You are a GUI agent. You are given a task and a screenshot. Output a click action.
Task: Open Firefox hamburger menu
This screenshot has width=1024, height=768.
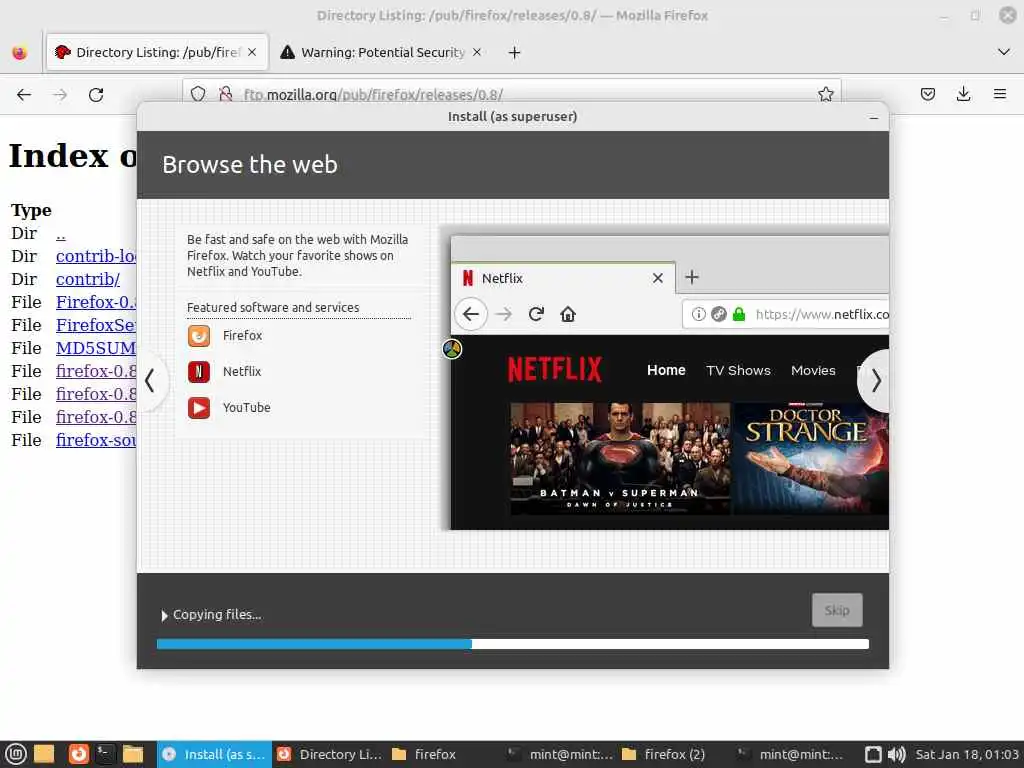(999, 94)
